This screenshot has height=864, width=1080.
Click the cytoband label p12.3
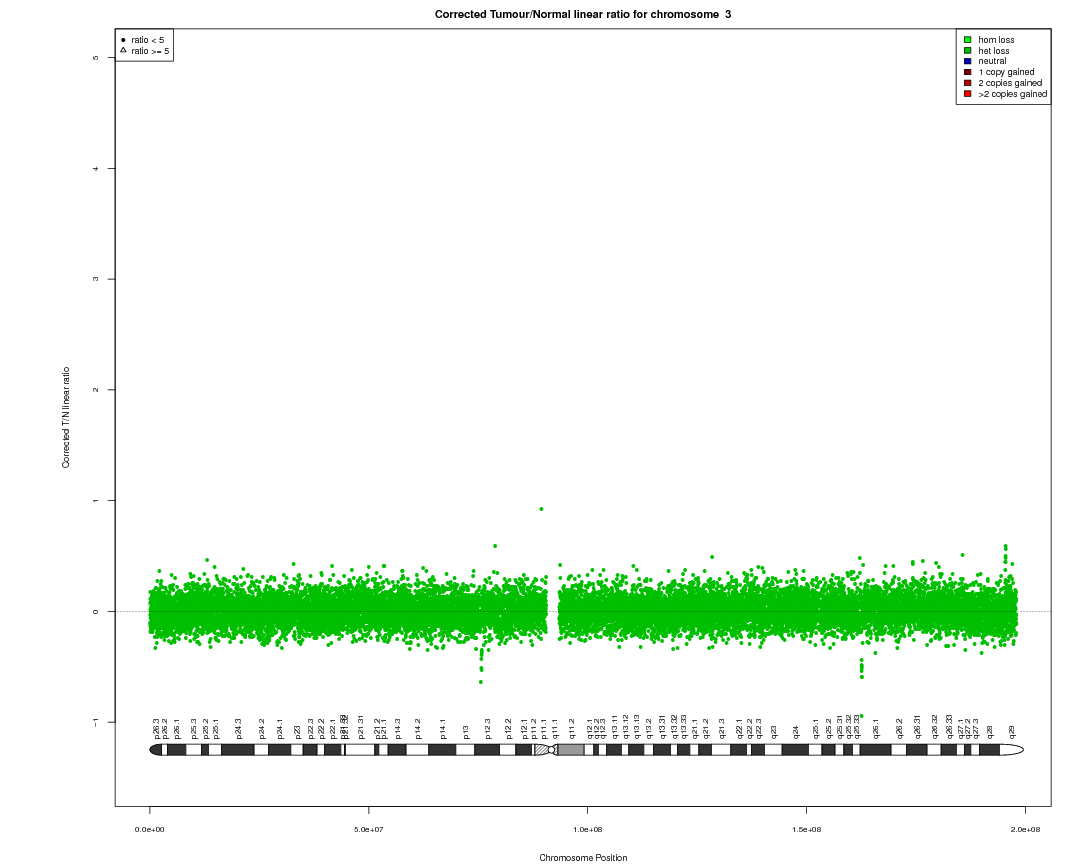coord(488,729)
